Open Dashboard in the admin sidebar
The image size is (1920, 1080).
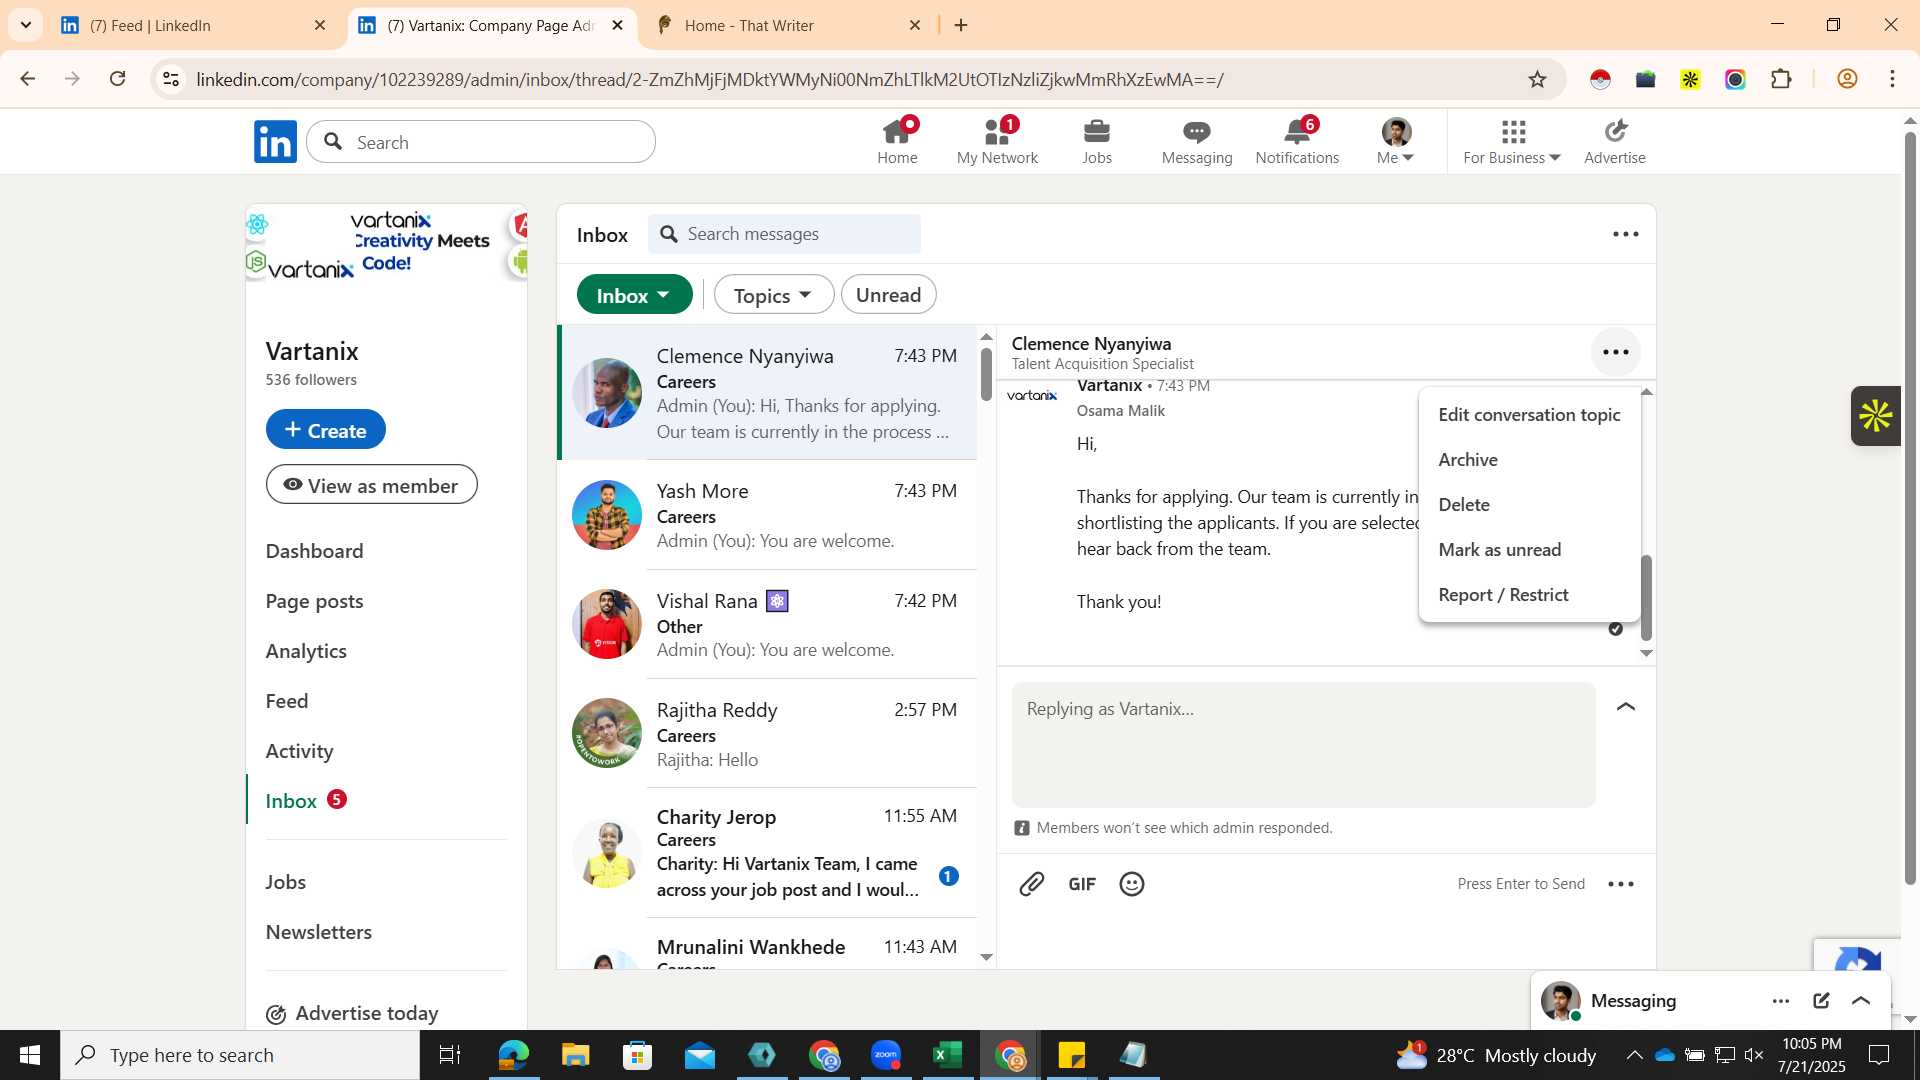point(314,551)
